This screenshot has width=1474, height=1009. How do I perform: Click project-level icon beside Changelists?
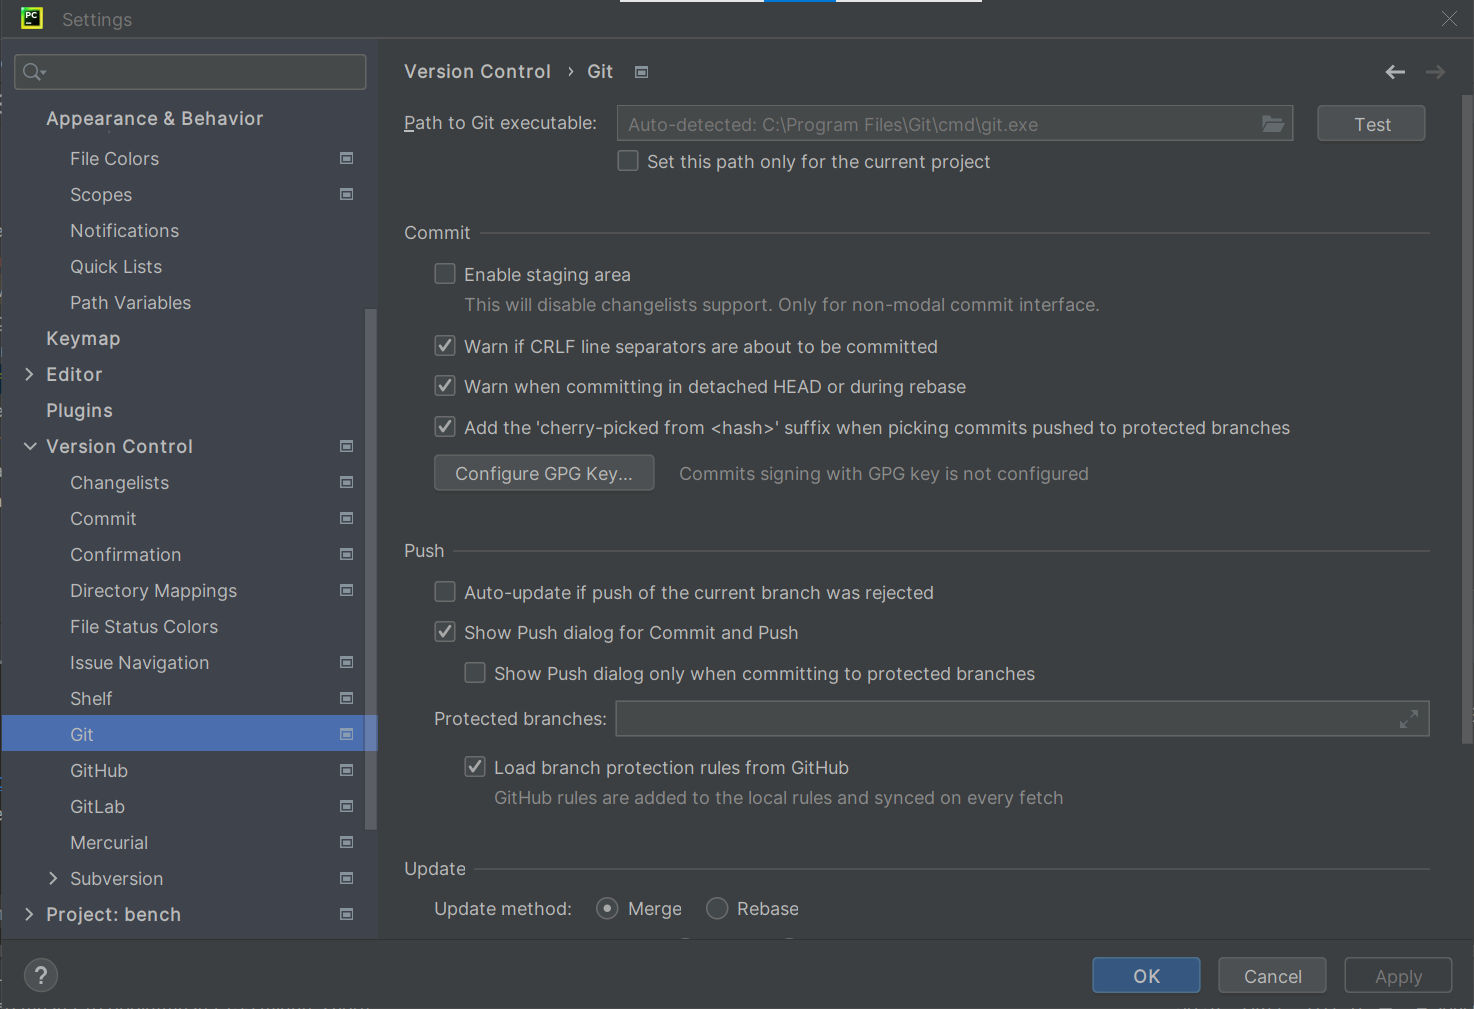(347, 482)
